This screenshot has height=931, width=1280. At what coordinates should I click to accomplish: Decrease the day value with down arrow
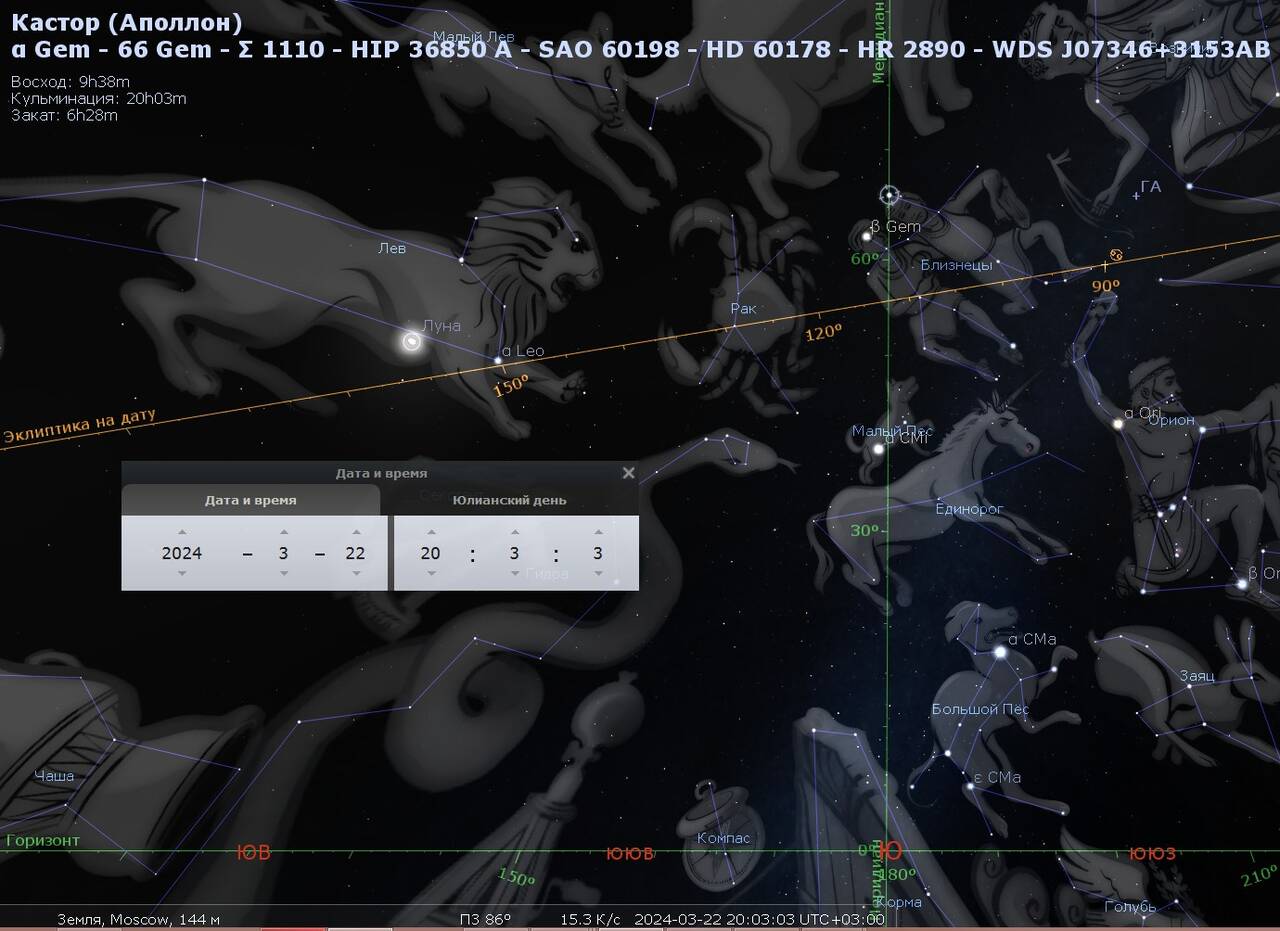355,573
